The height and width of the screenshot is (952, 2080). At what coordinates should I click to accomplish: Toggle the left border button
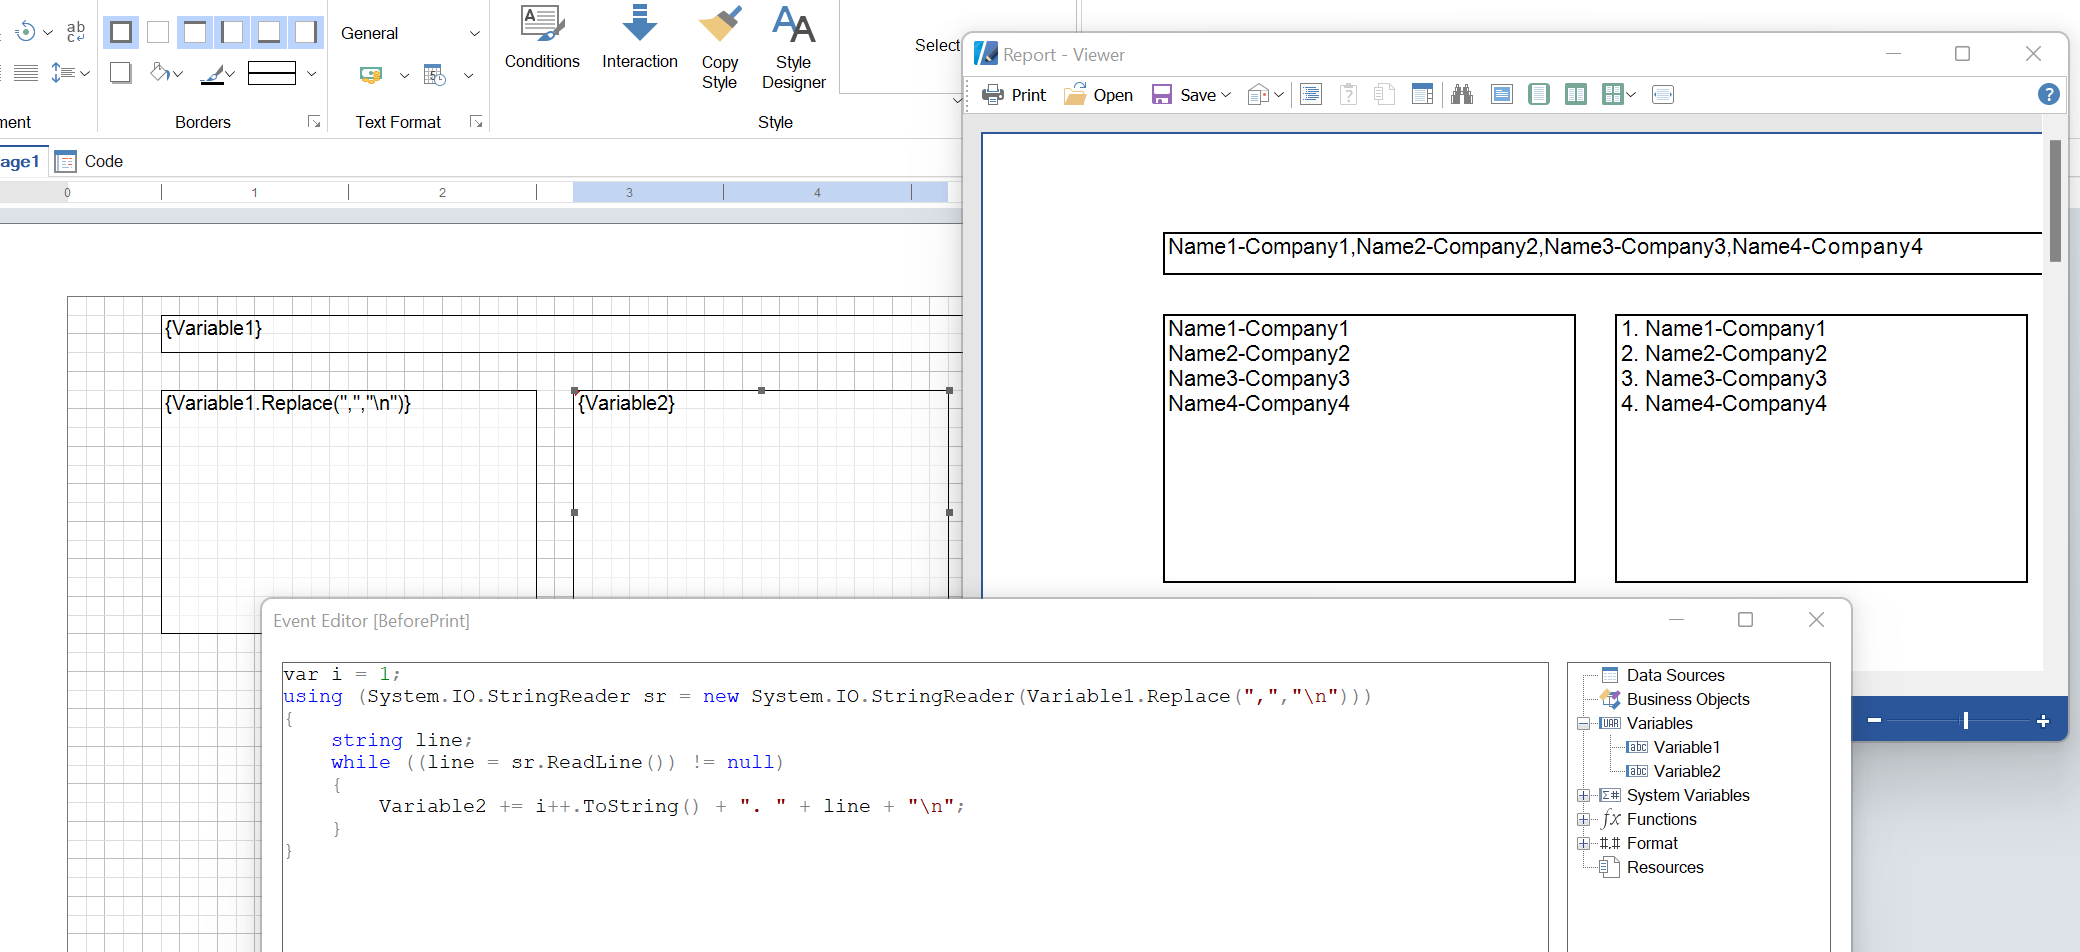pyautogui.click(x=232, y=33)
